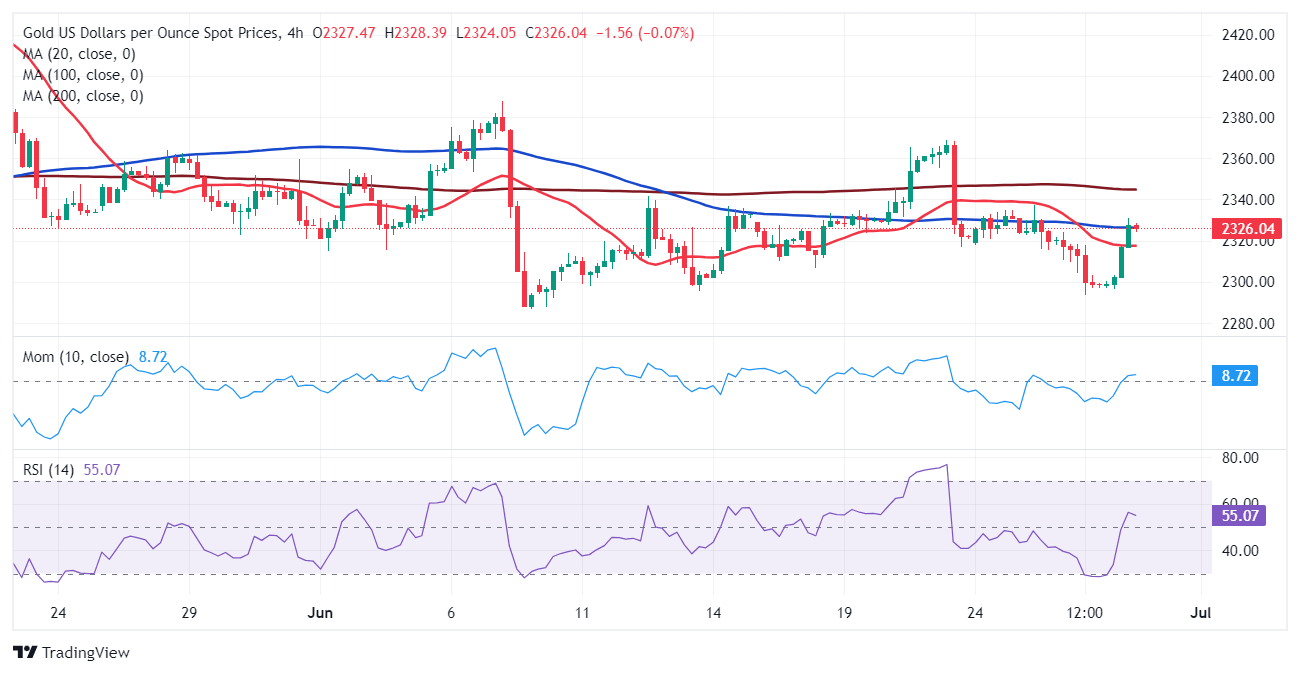Expand the Mom (10, close) indicator legend
This screenshot has width=1300, height=674.
75,357
